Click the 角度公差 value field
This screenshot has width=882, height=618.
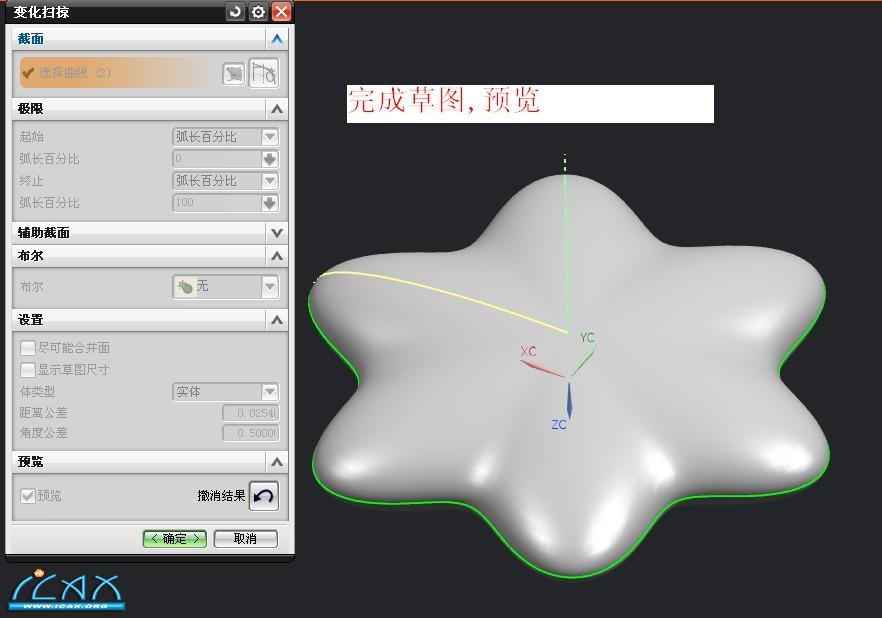click(x=251, y=433)
